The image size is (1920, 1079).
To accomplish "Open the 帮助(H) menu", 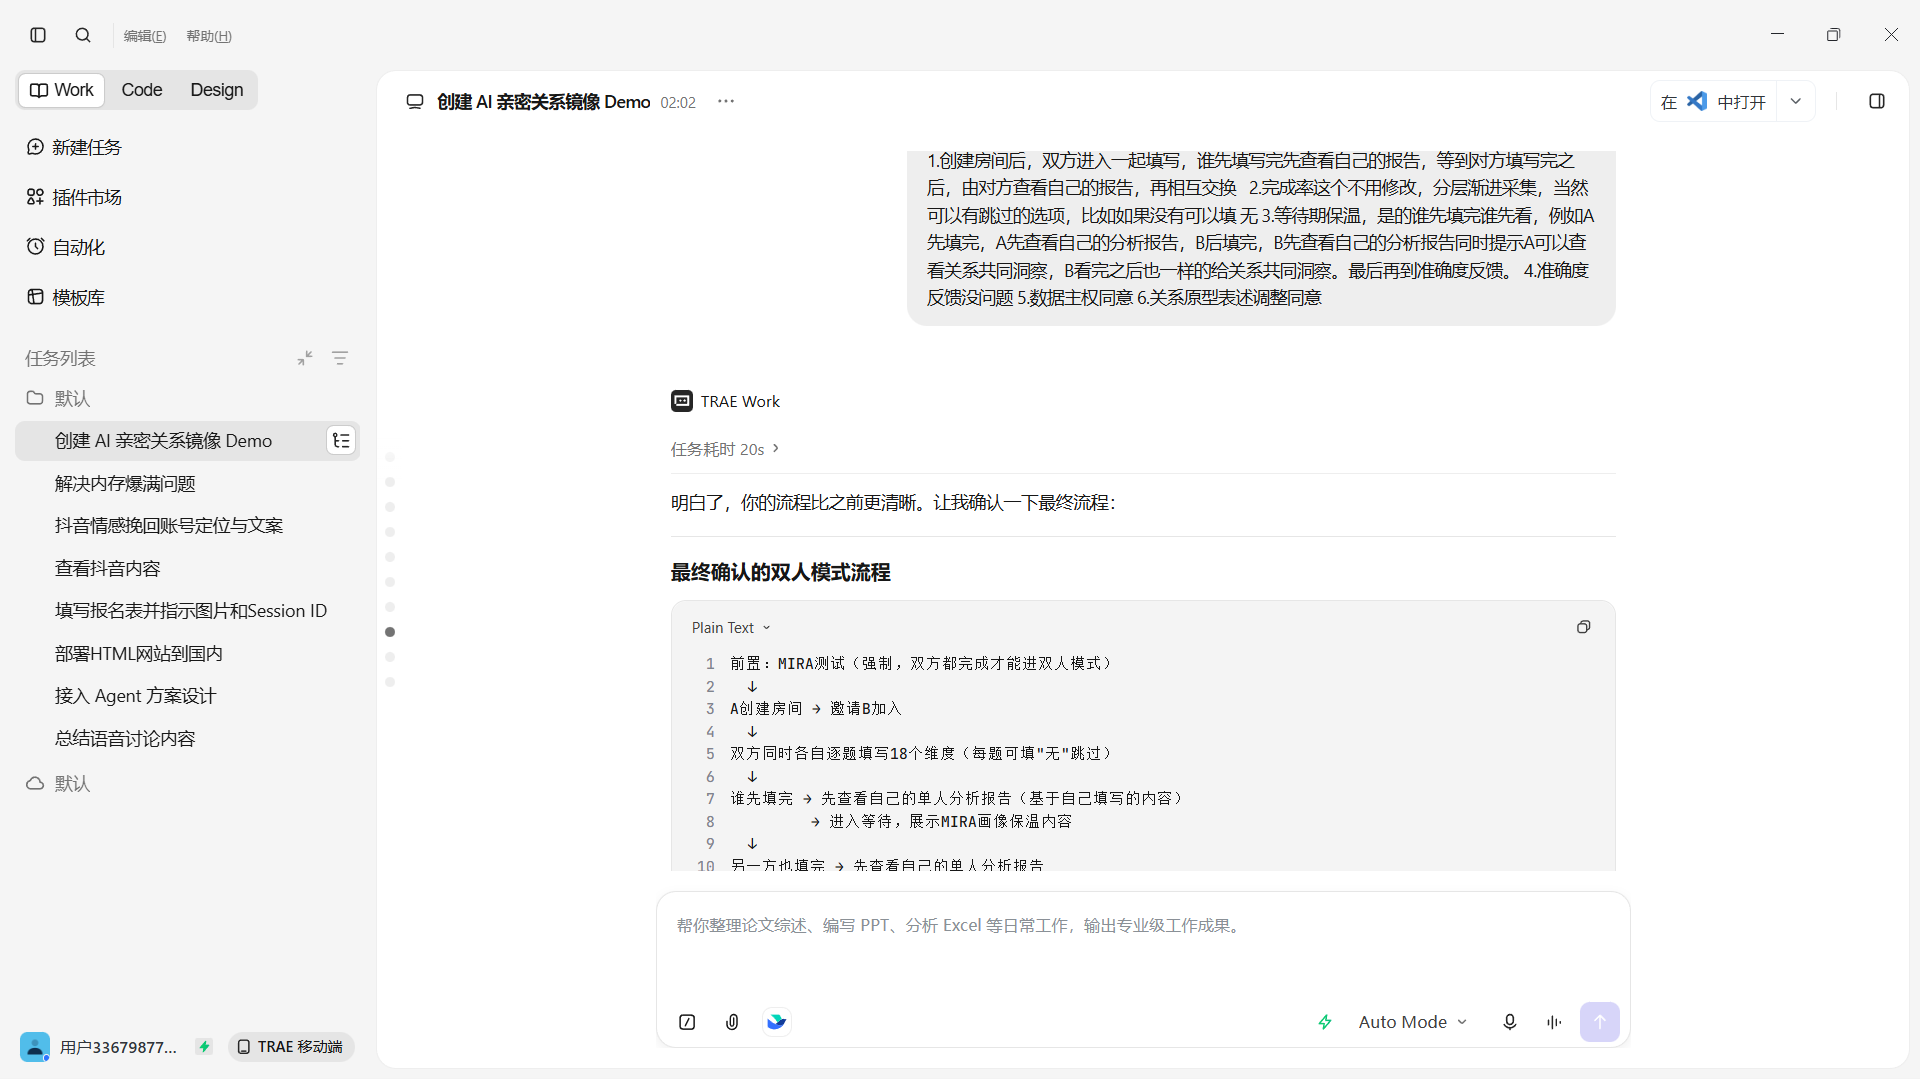I will [209, 36].
